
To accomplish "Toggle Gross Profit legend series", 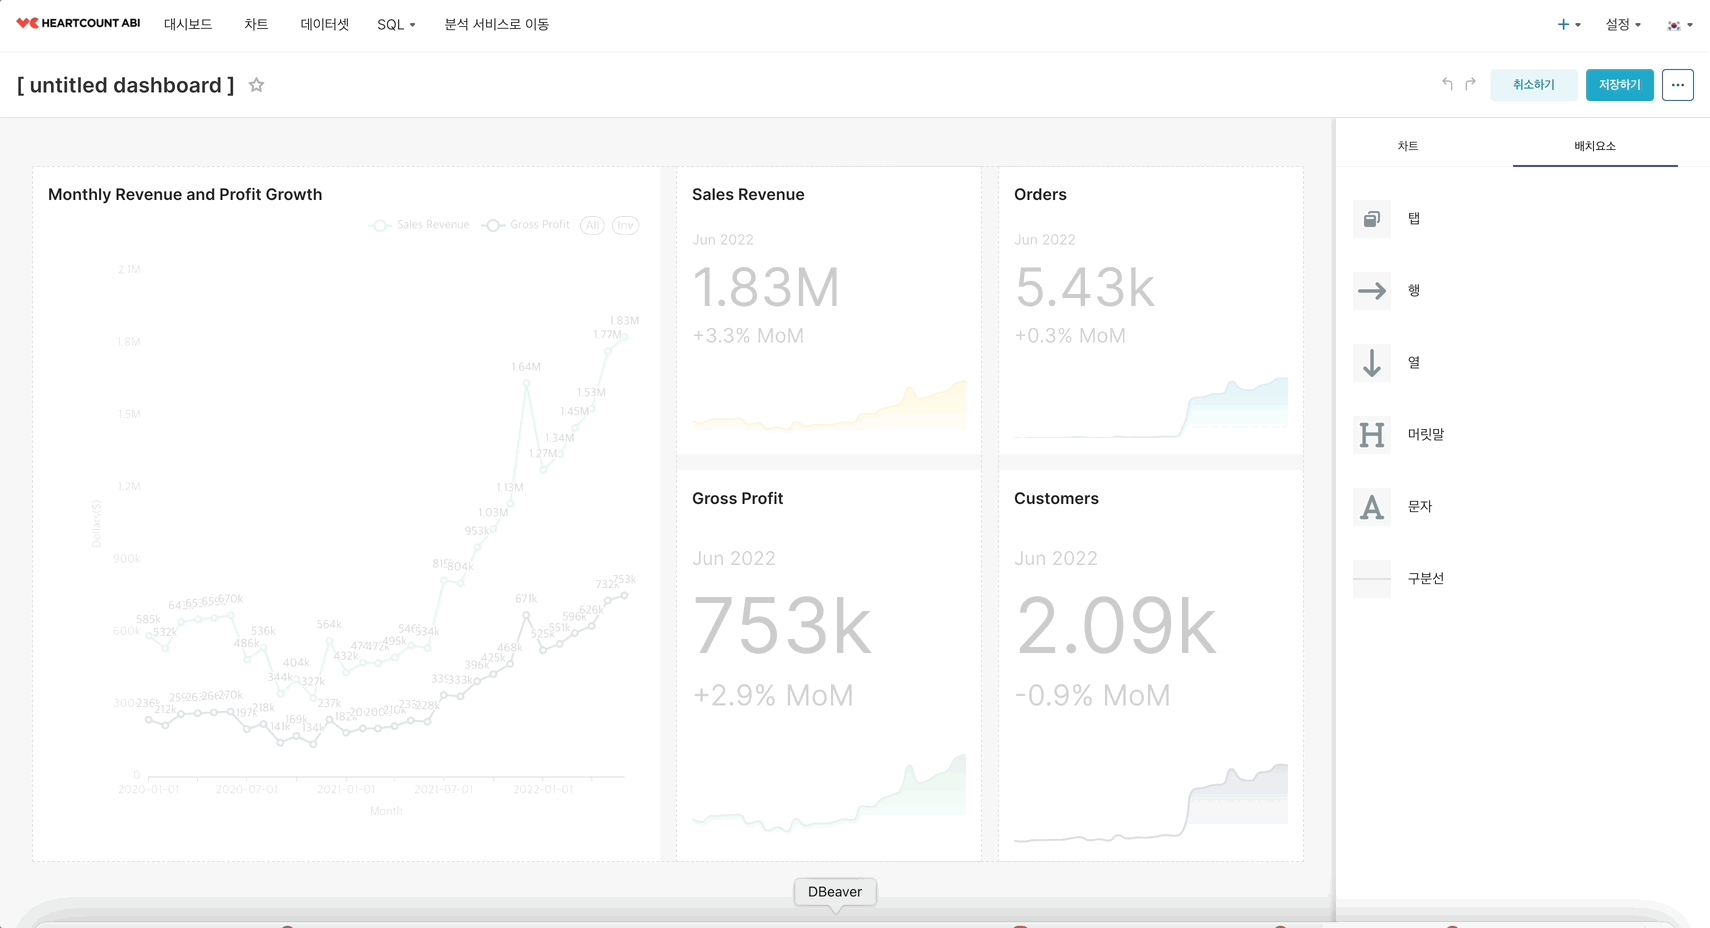I will click(x=526, y=225).
